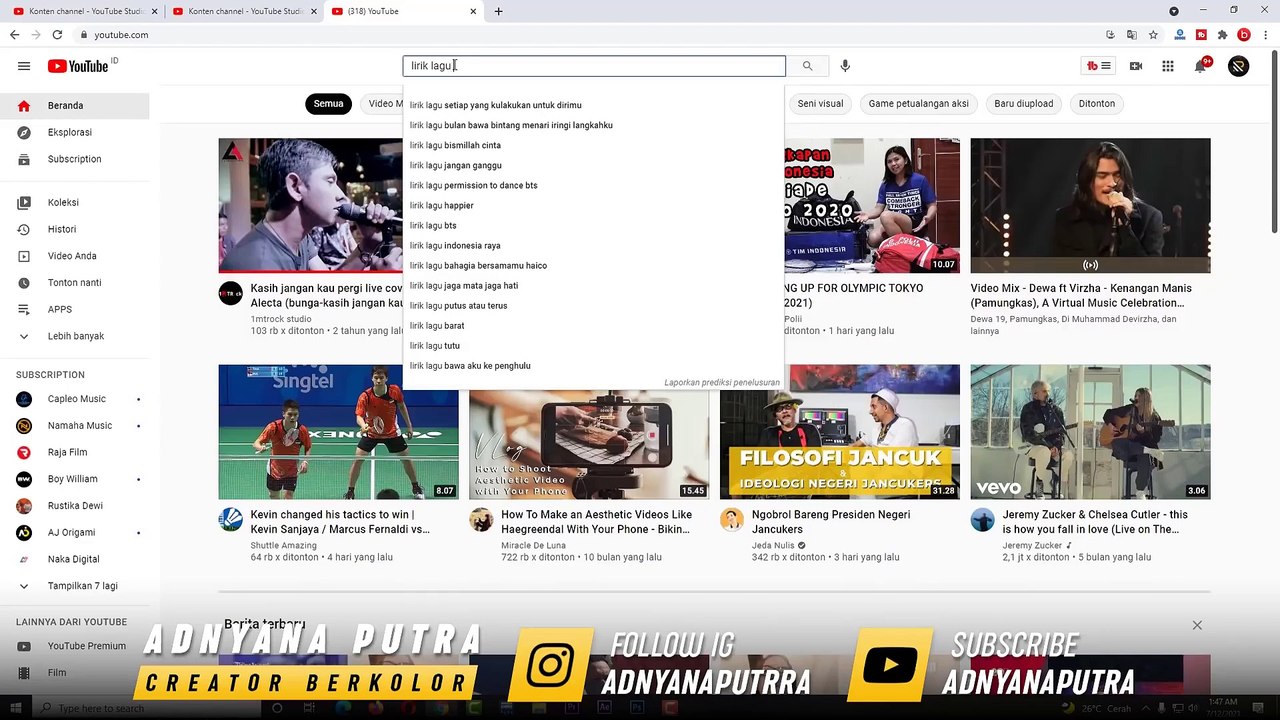Click the Windows Start button
The height and width of the screenshot is (720, 1280).
point(16,708)
